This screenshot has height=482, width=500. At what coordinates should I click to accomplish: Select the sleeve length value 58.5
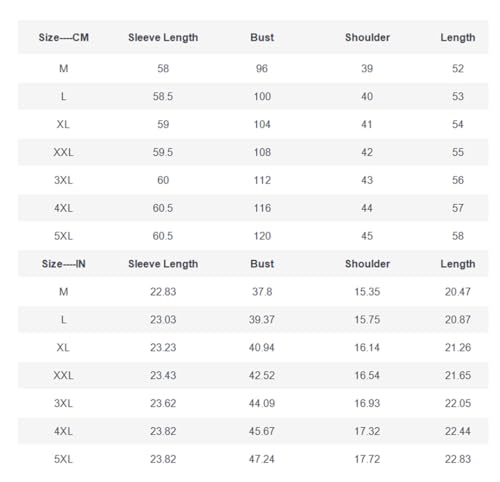click(163, 97)
